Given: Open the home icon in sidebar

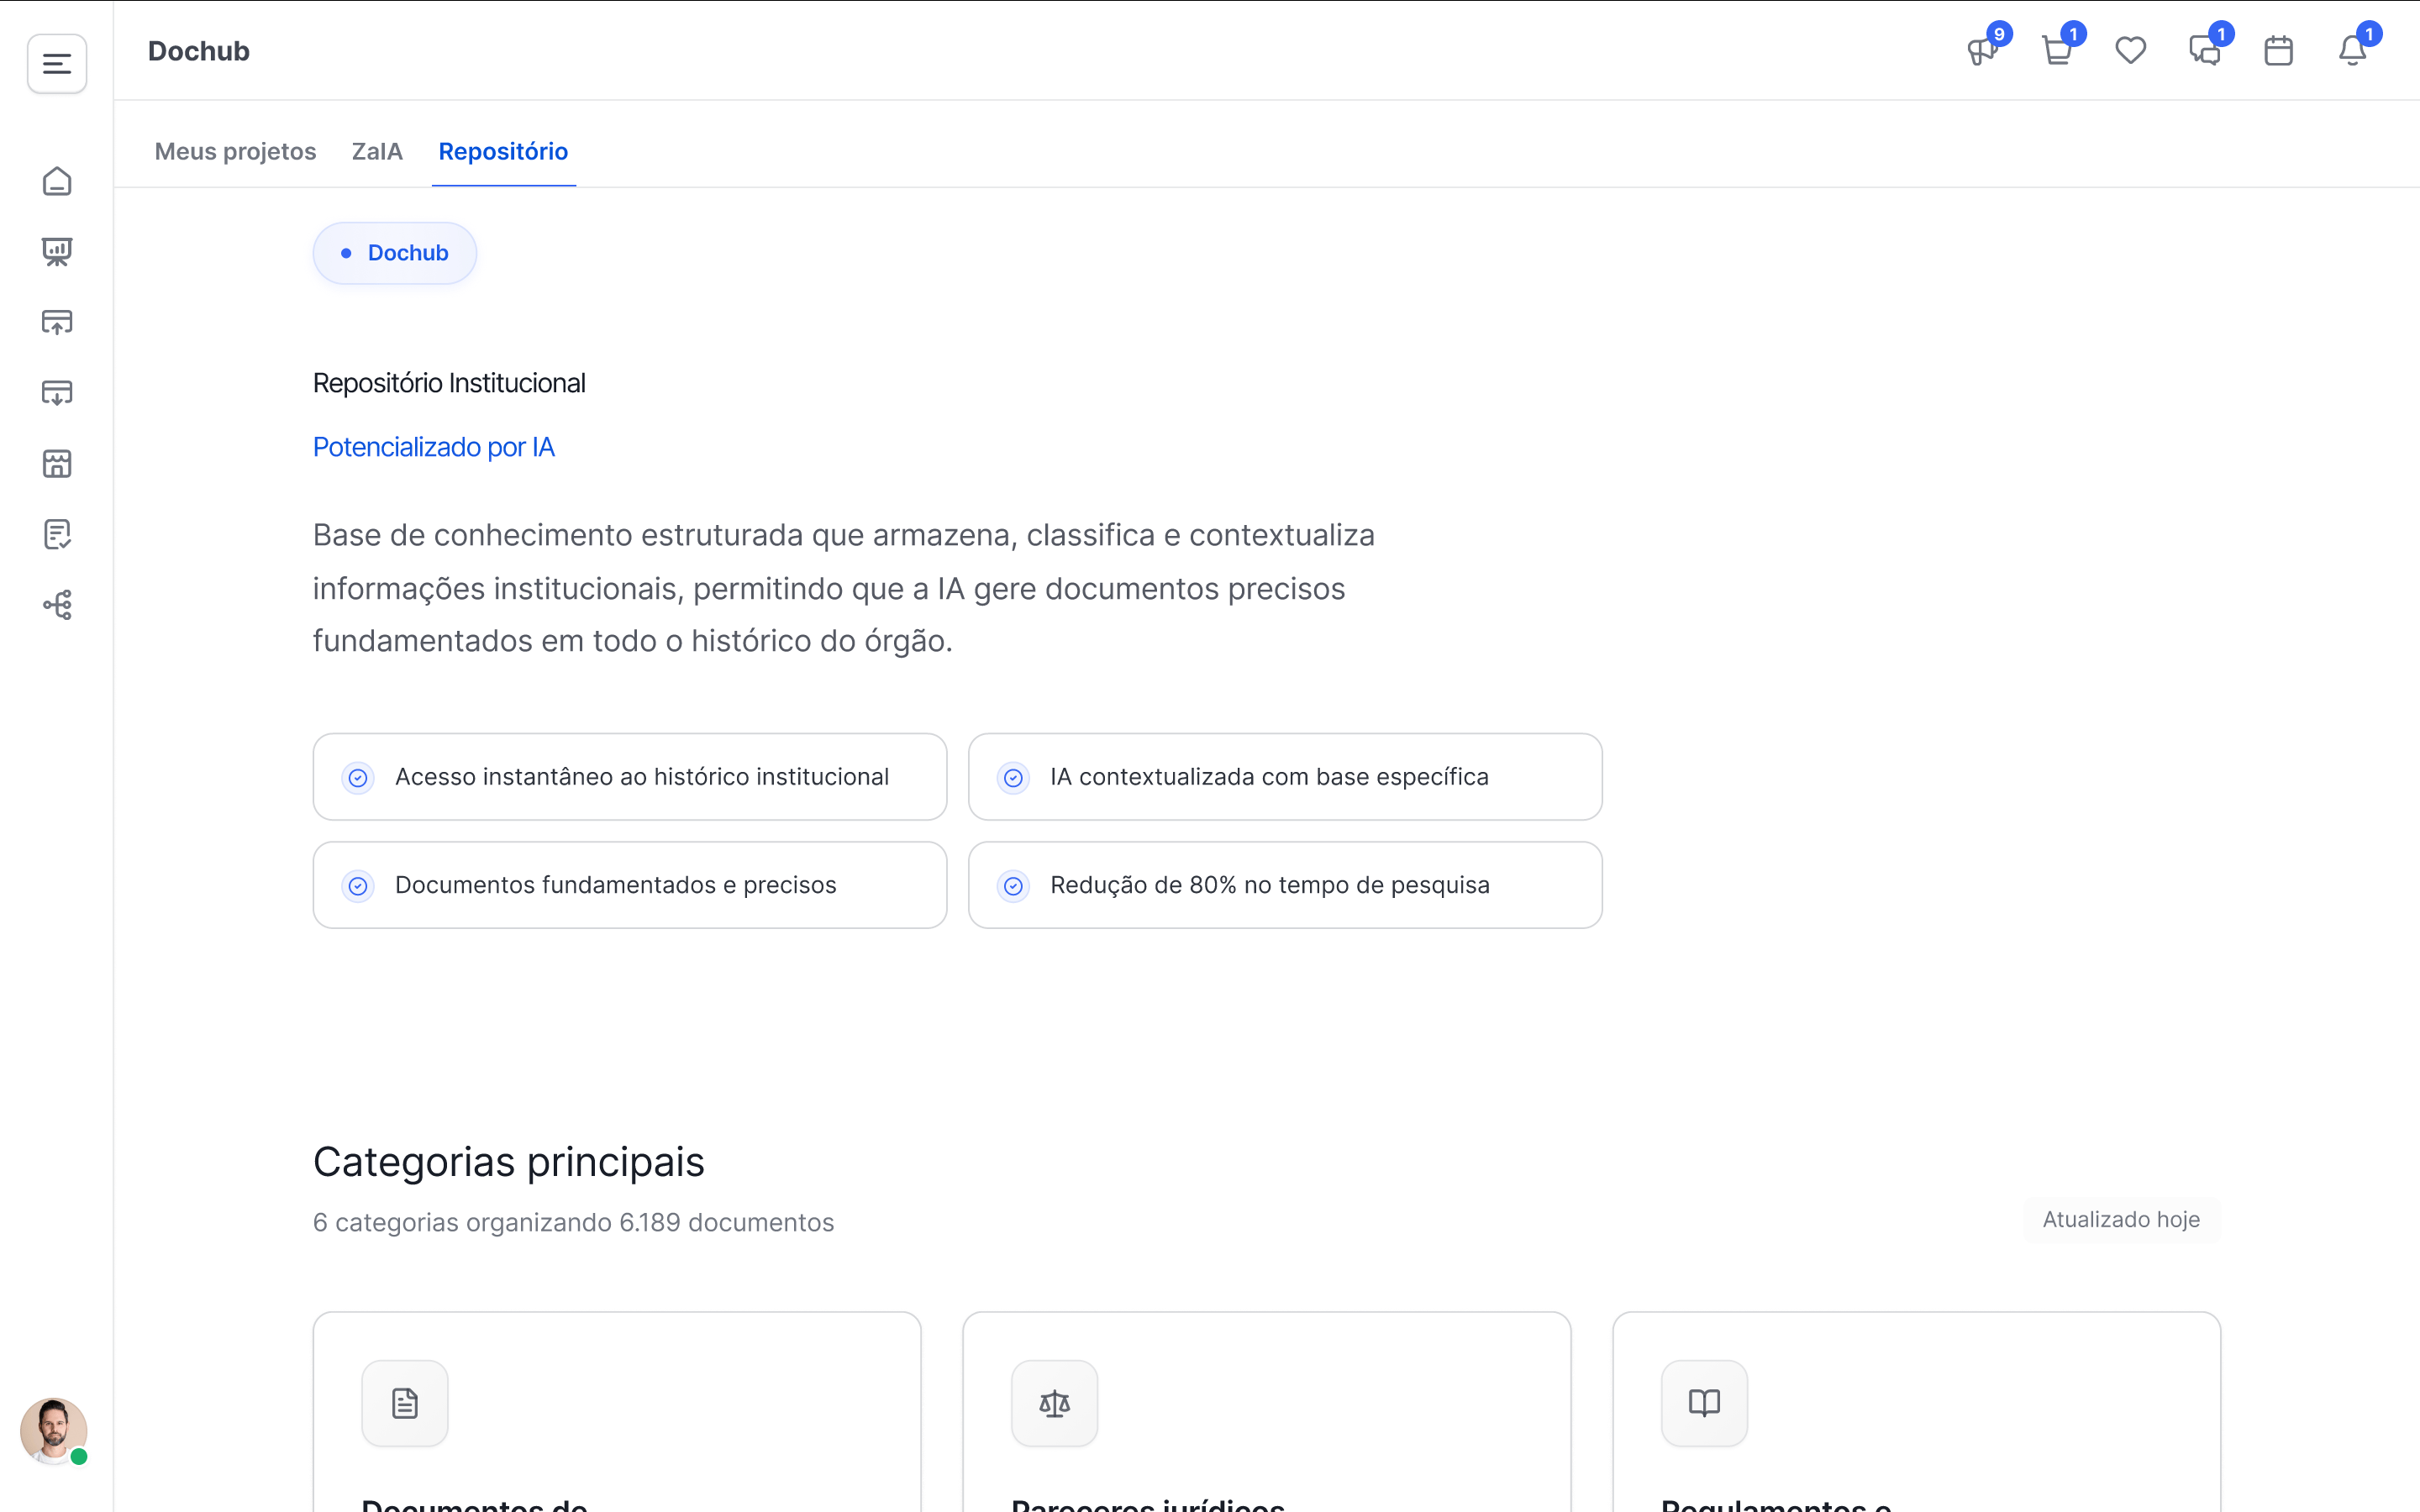Looking at the screenshot, I should tap(57, 181).
